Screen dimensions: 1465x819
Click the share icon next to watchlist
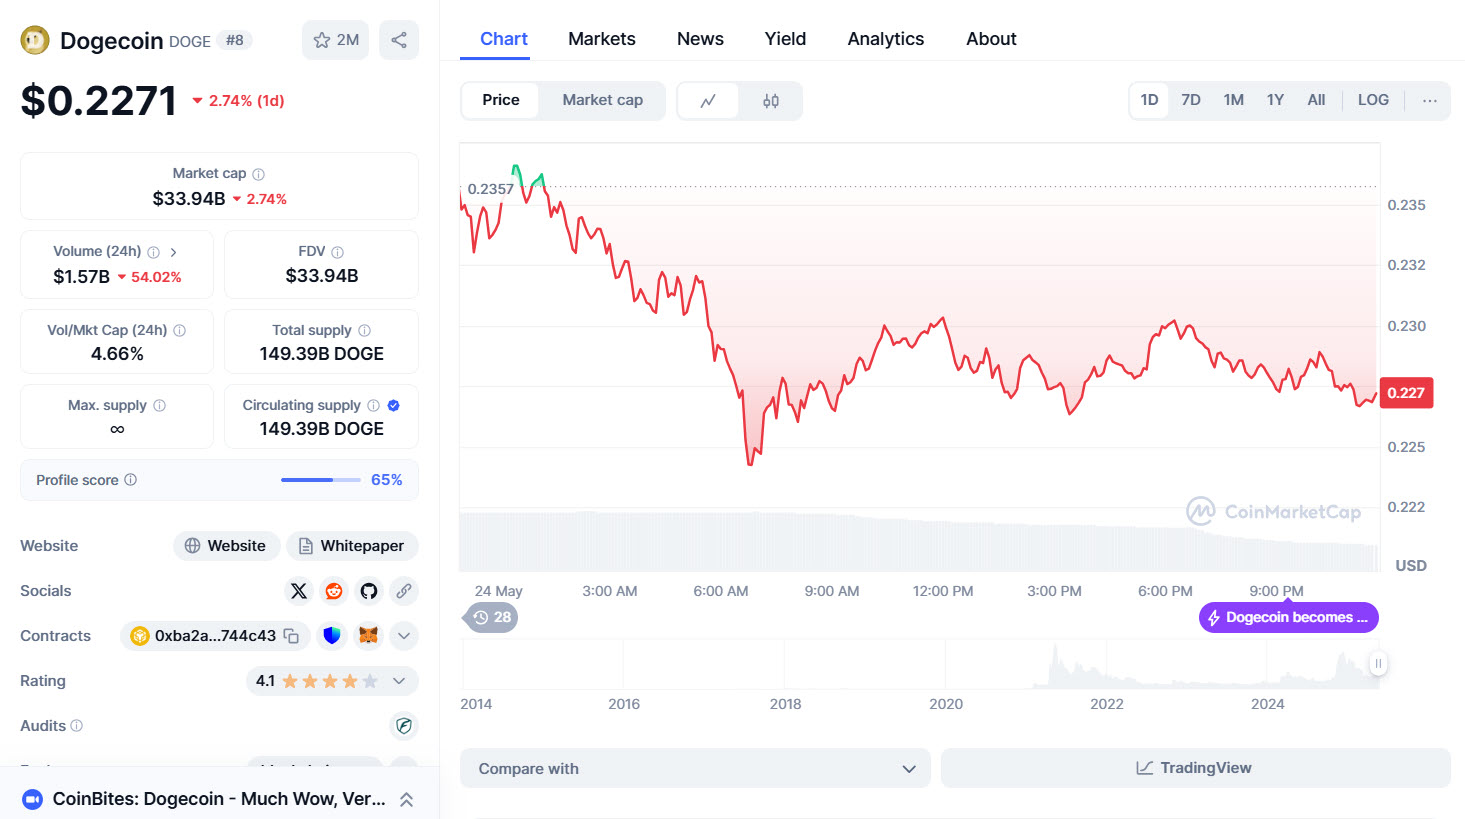(399, 40)
